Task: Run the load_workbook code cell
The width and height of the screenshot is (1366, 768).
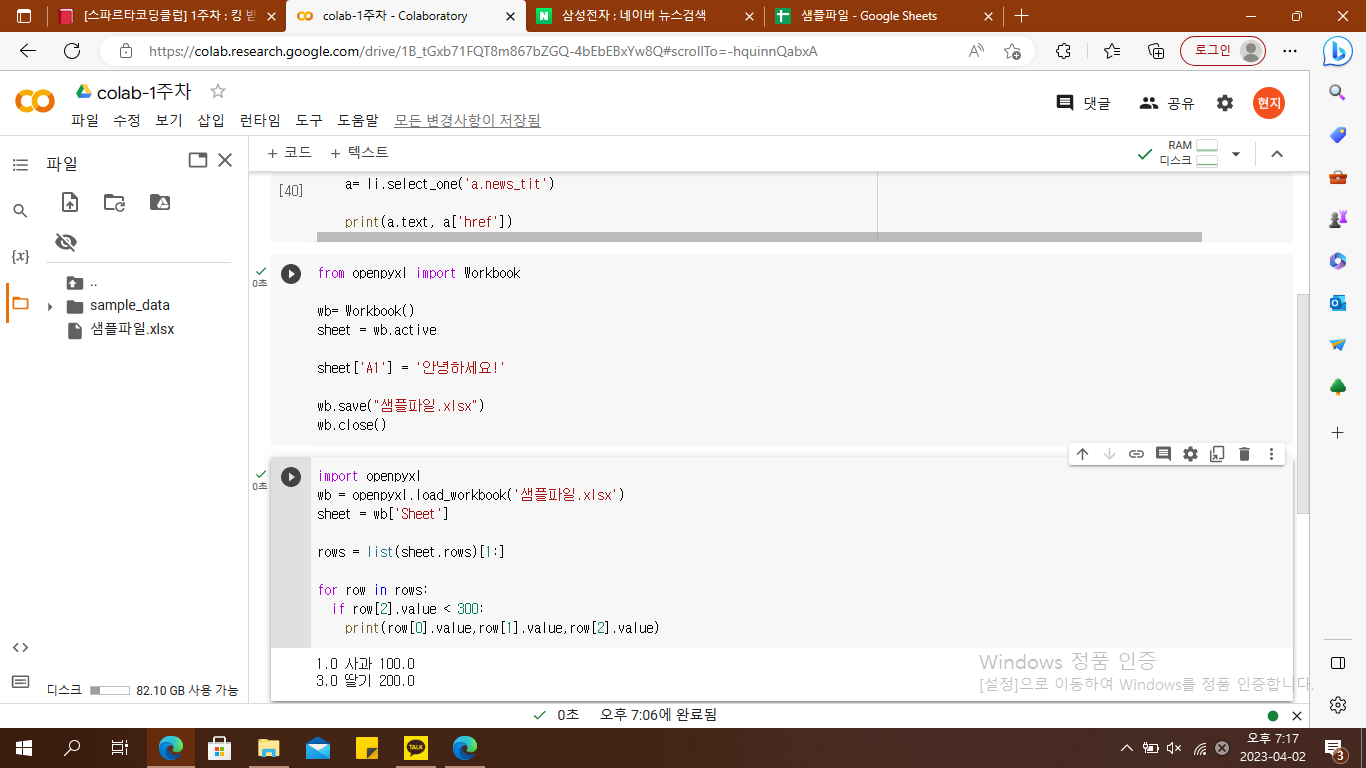Action: click(291, 477)
